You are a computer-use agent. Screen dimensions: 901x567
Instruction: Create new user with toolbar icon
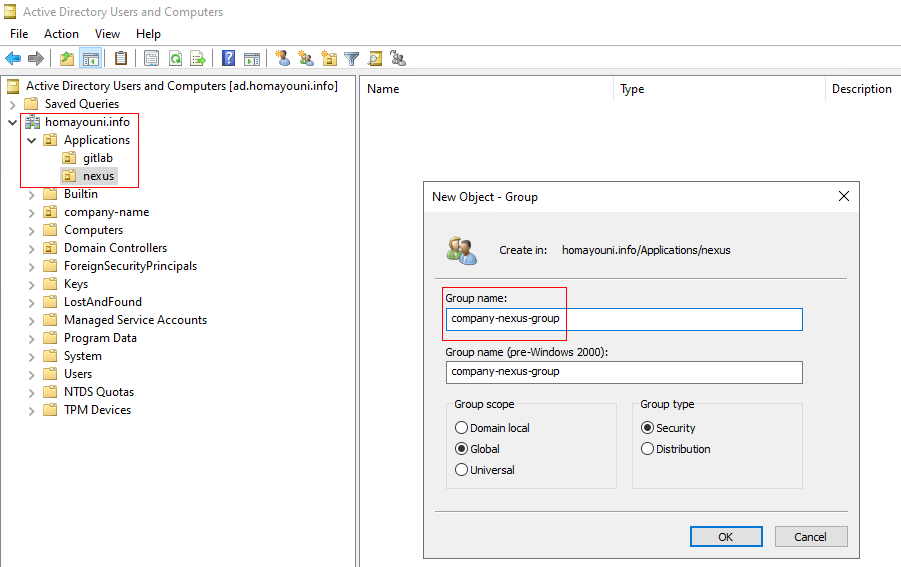282,58
